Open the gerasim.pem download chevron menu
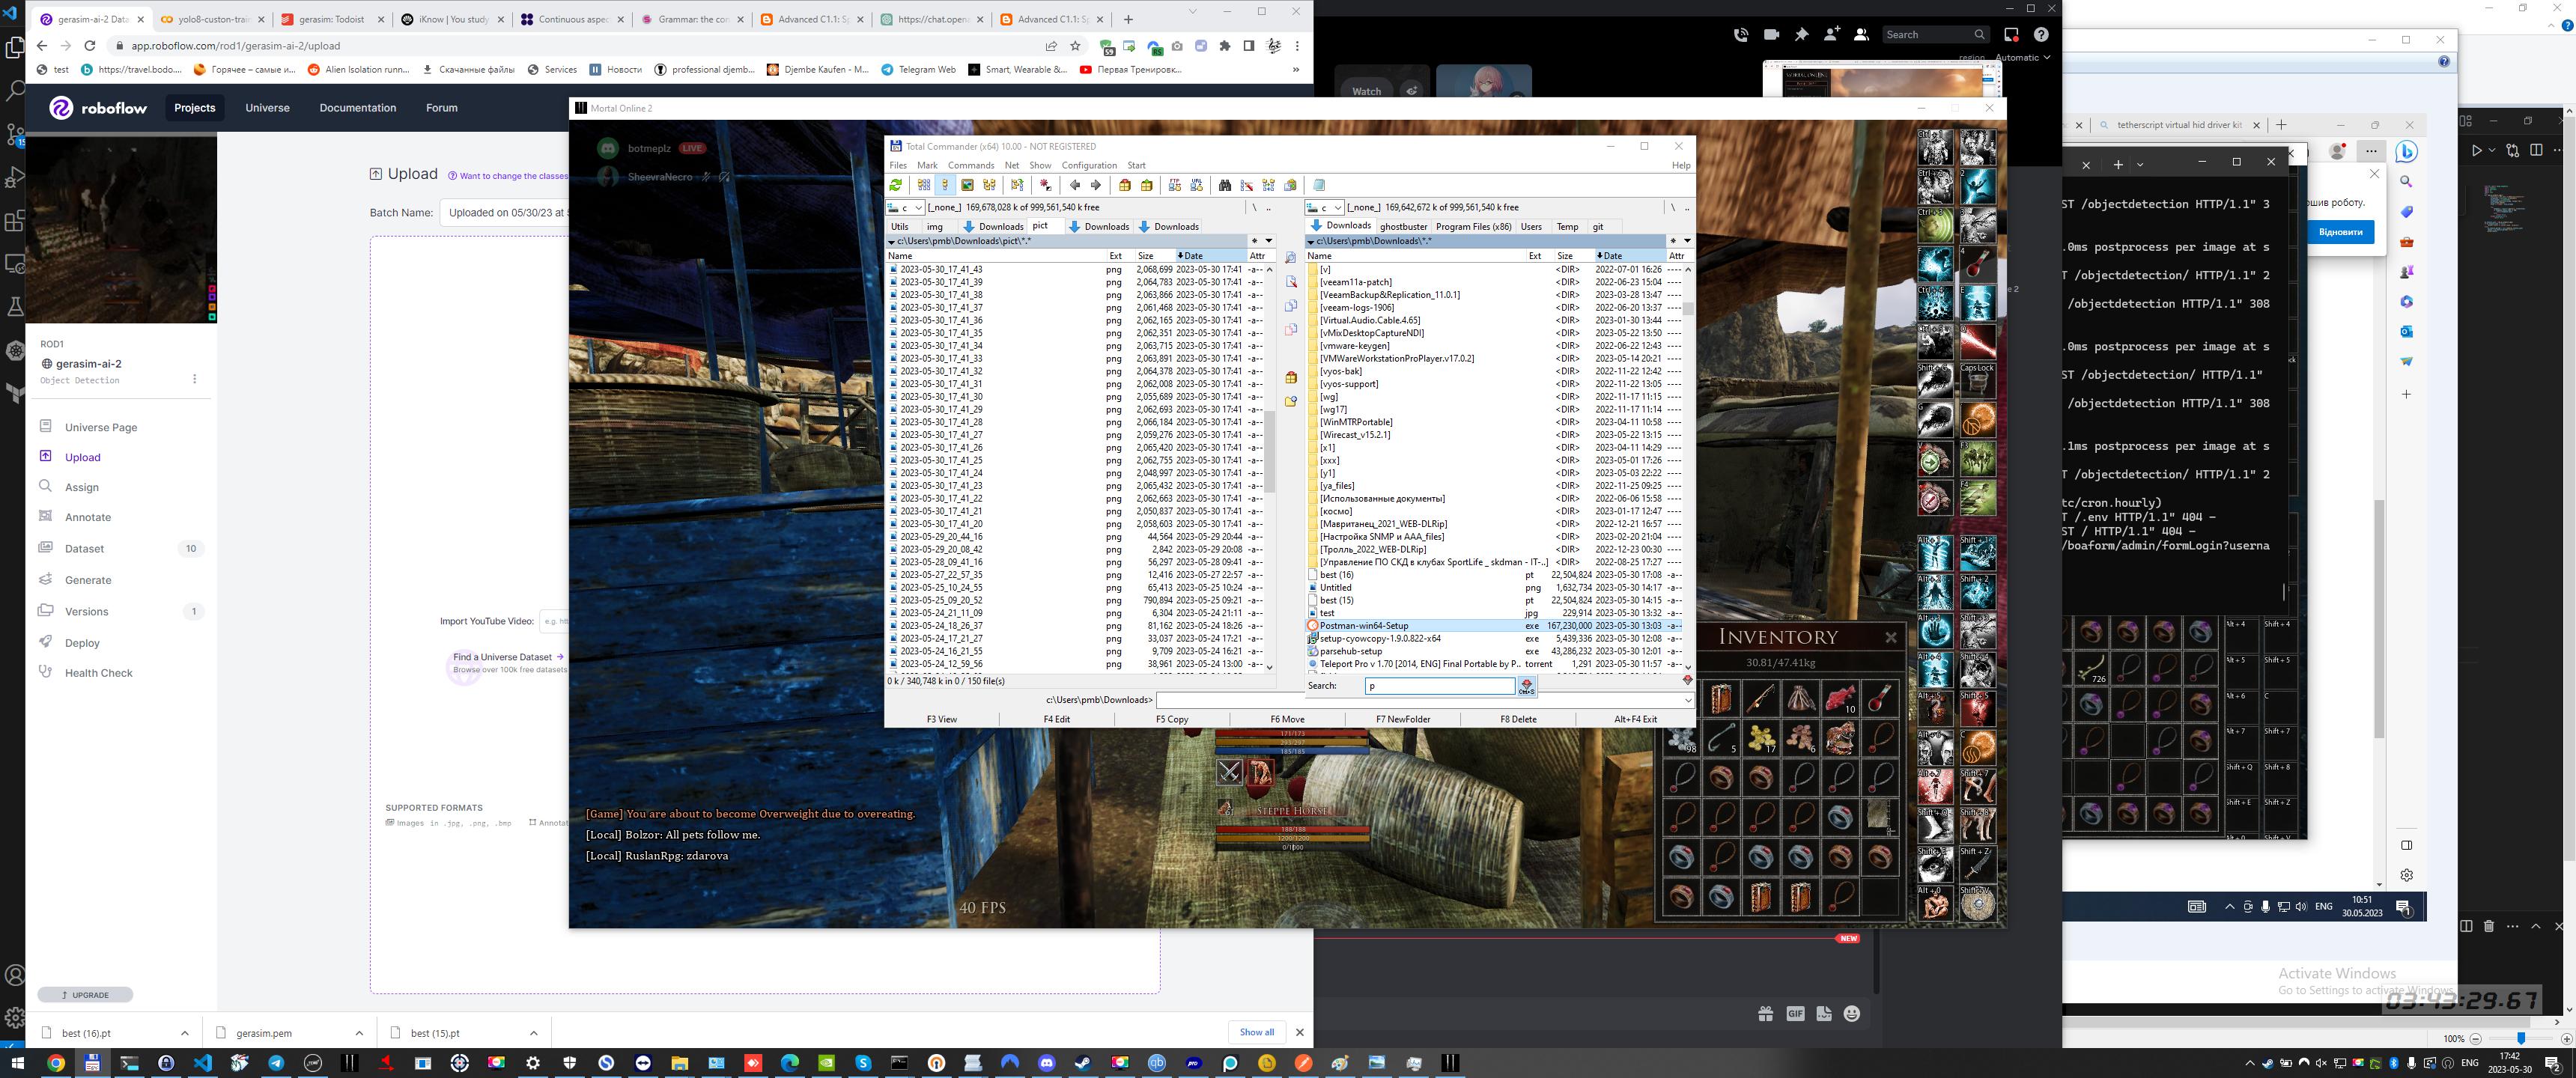 [x=359, y=1033]
